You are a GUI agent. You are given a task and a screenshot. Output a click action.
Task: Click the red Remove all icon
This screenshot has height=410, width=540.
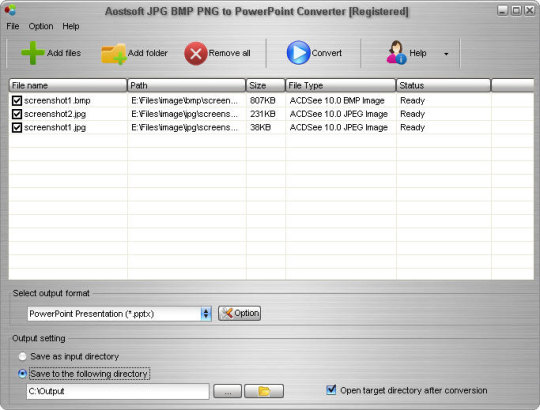[196, 54]
